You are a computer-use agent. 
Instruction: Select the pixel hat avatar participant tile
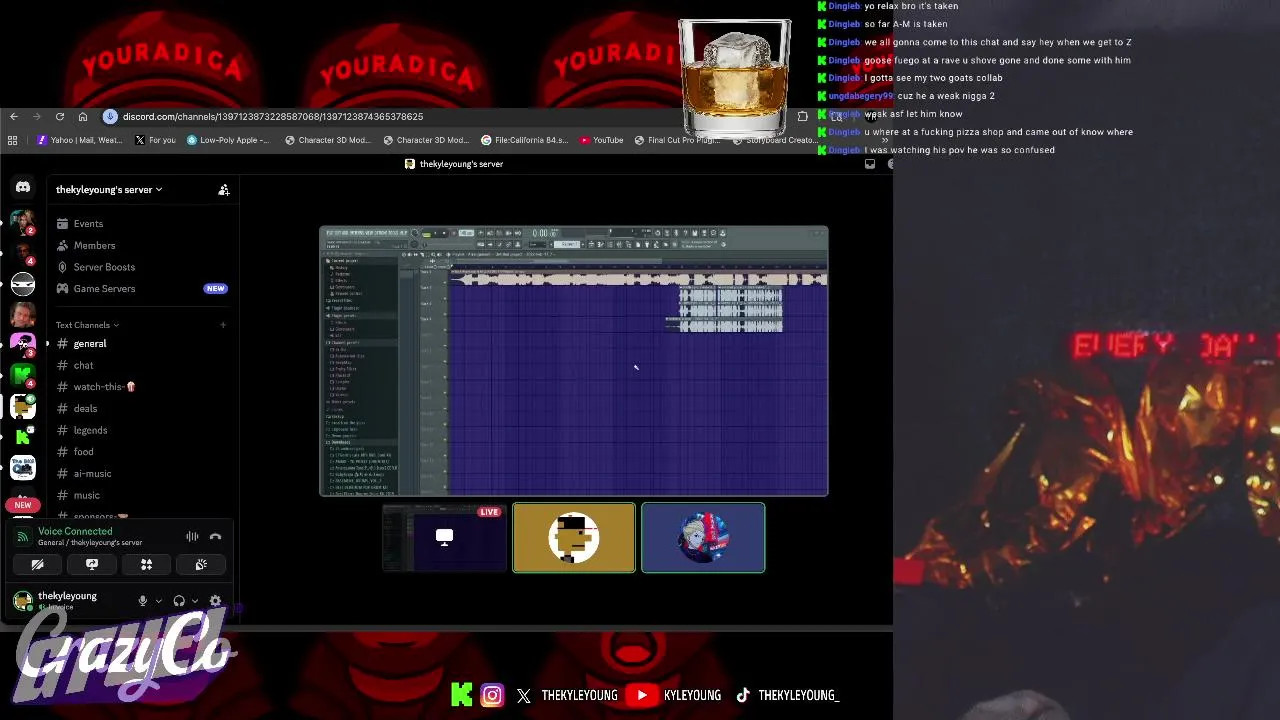[x=574, y=538]
